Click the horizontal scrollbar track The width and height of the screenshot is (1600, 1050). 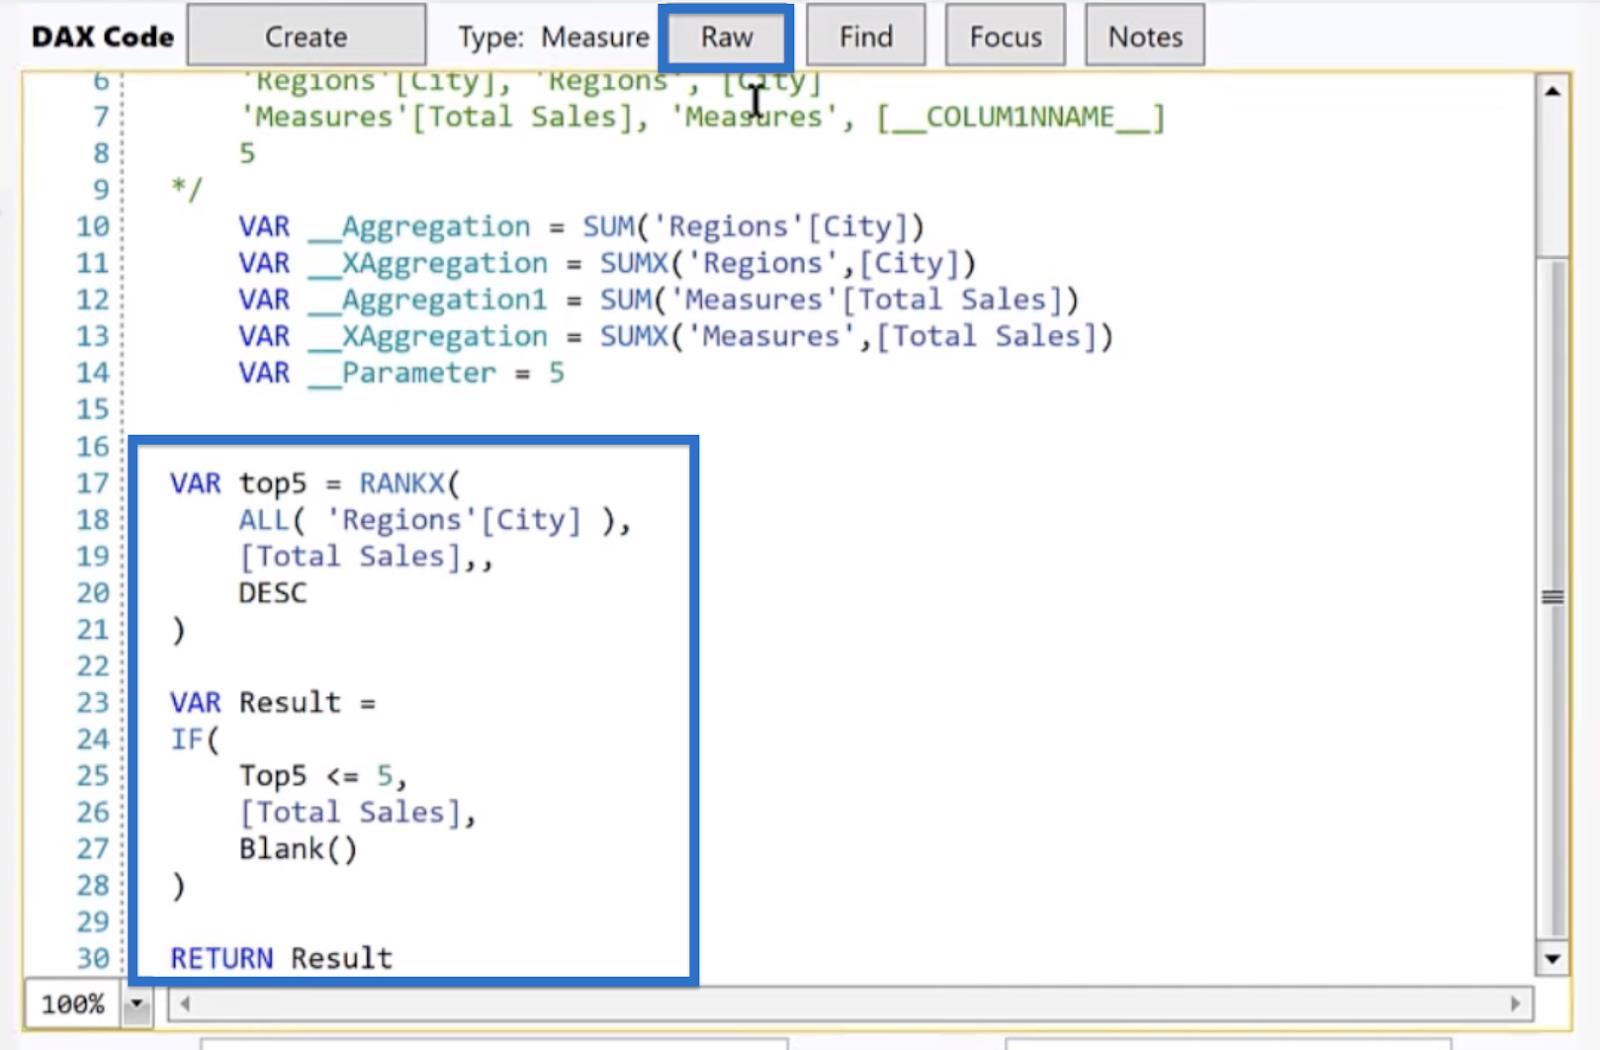(850, 1003)
